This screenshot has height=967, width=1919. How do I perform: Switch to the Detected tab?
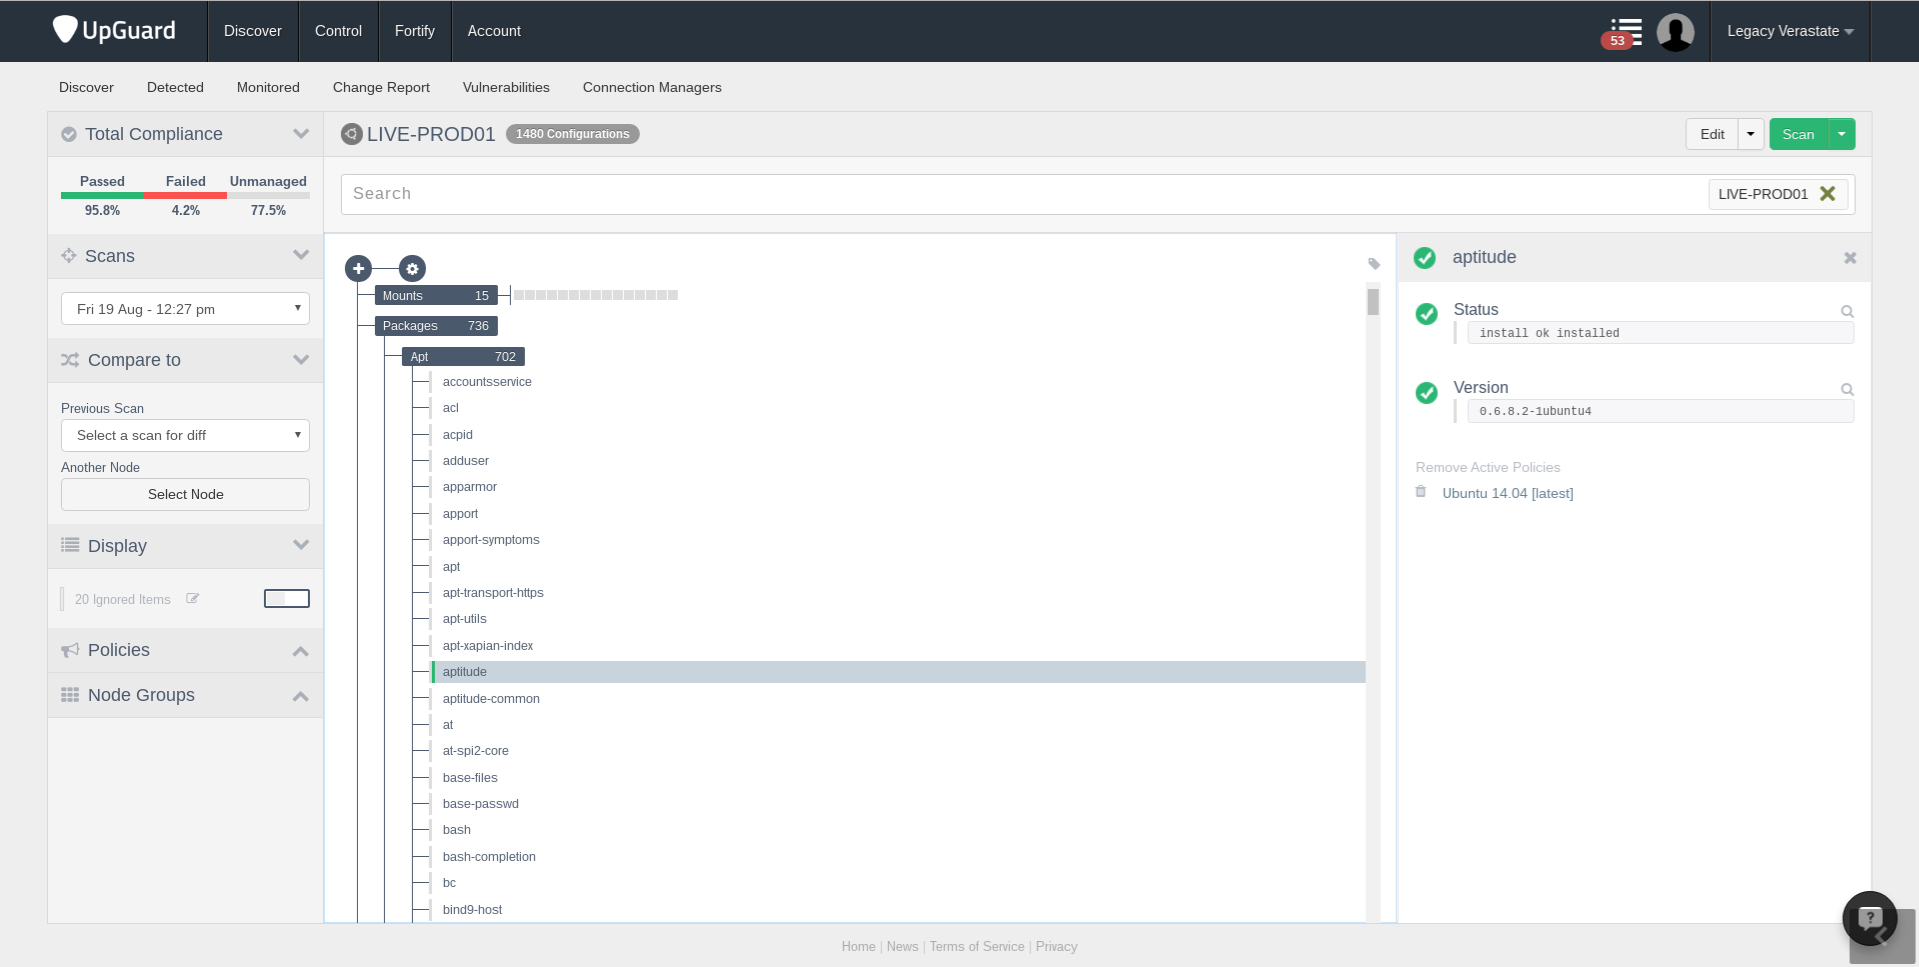(175, 87)
